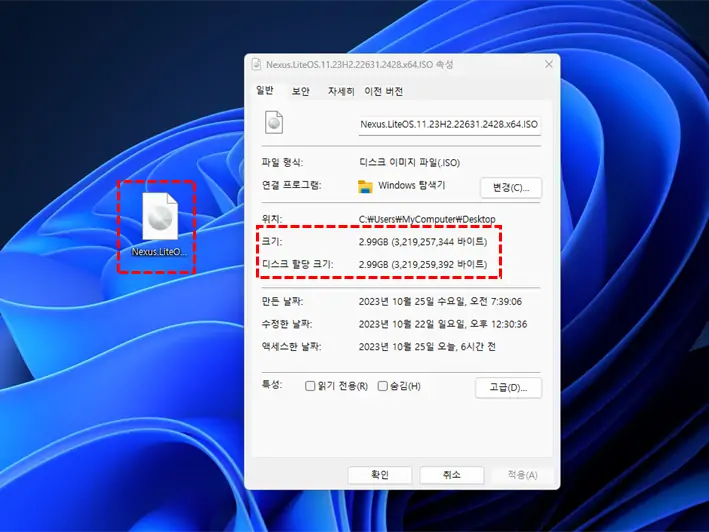
Task: Switch to the 이전 버전 tab
Action: (x=383, y=91)
